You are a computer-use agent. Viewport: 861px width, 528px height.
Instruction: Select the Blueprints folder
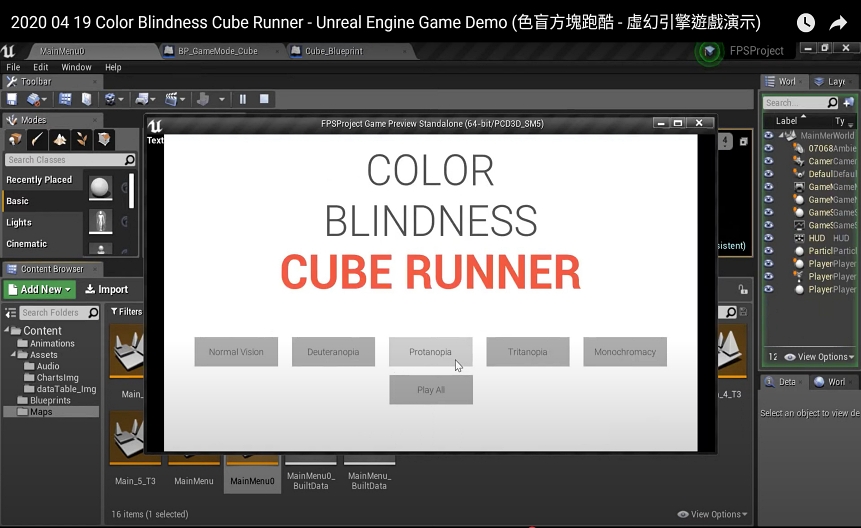click(50, 400)
